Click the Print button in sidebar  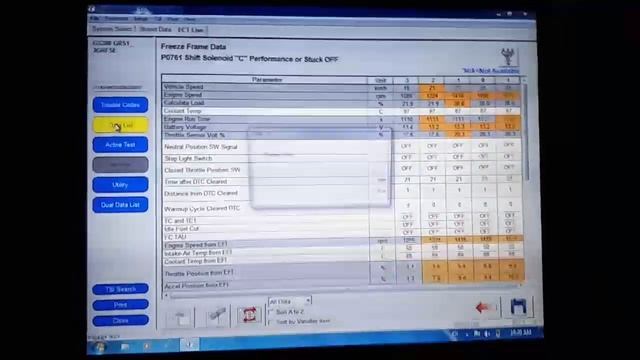[x=120, y=305]
